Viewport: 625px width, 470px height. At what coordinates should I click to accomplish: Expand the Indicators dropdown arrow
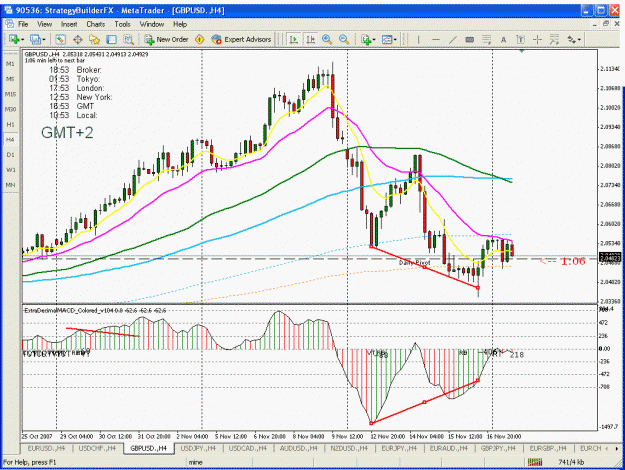pyautogui.click(x=374, y=39)
